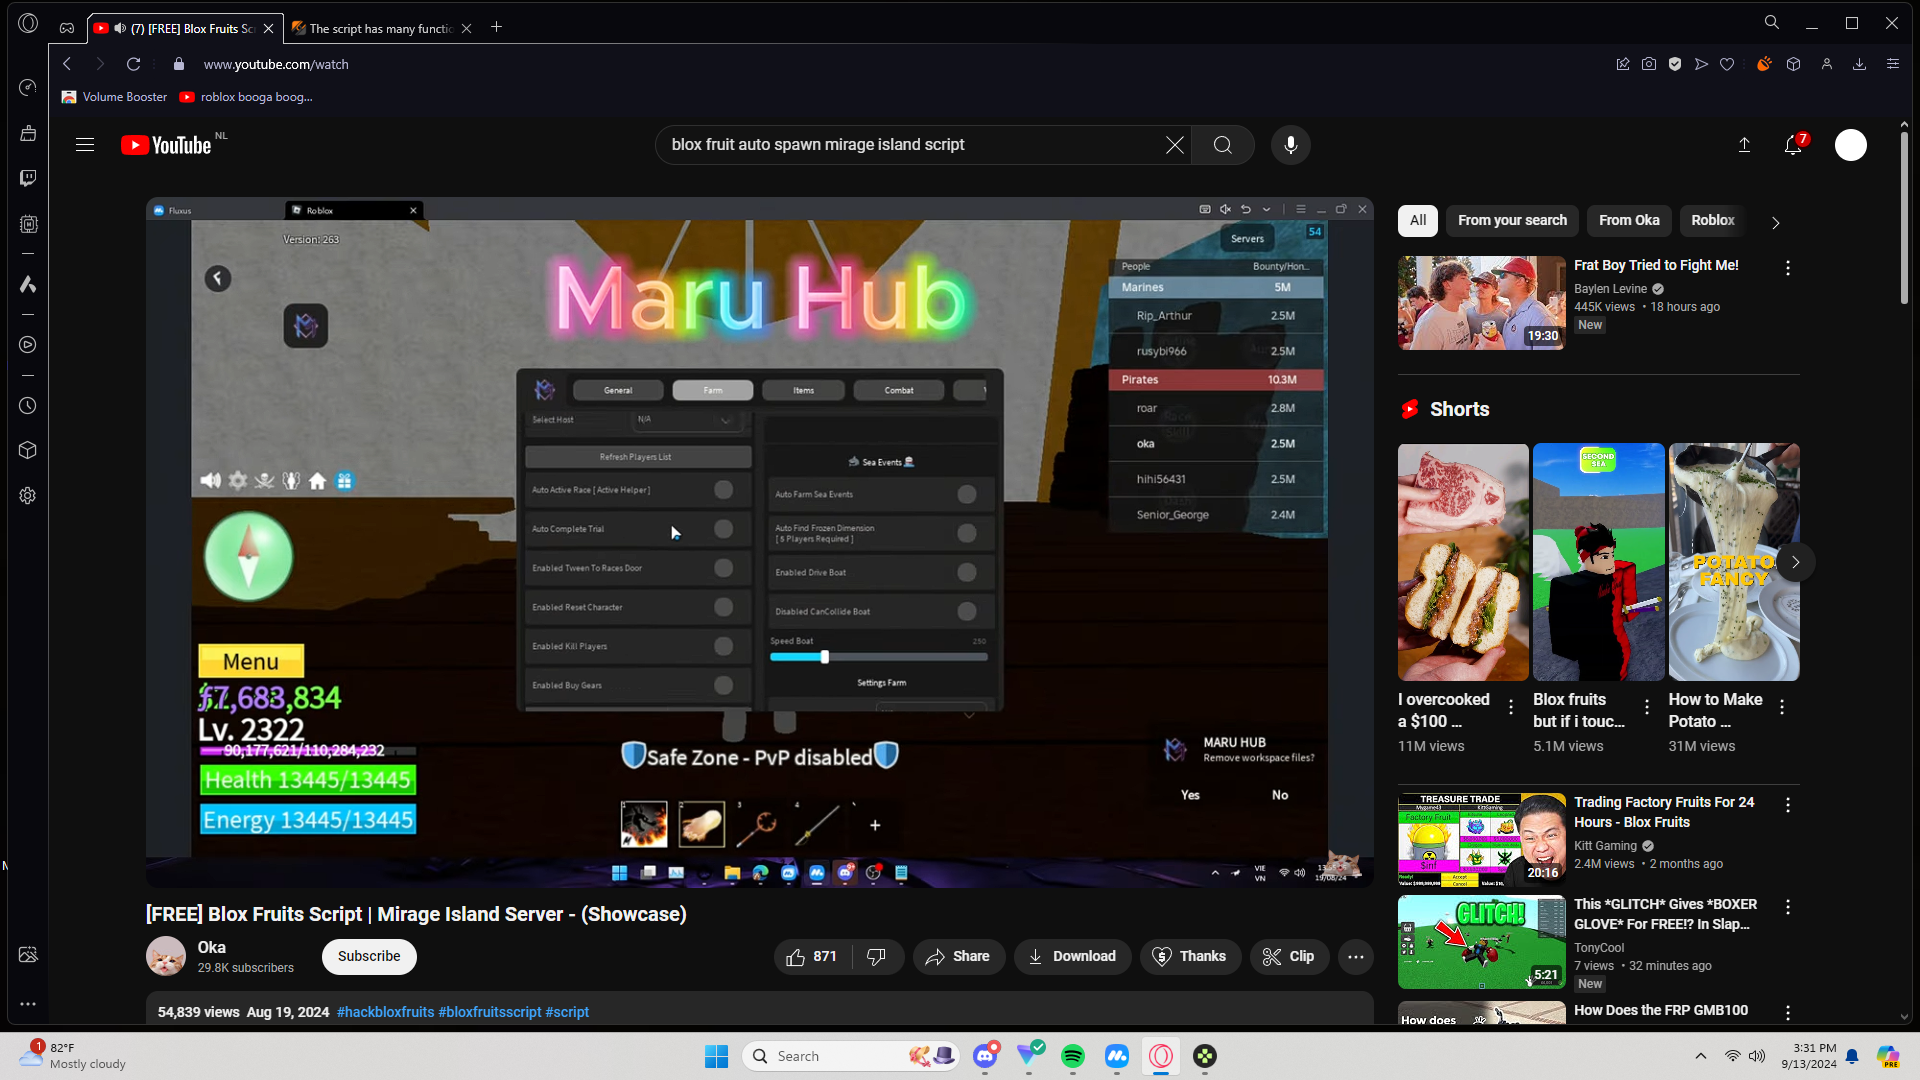Reload the current YouTube page
Image resolution: width=1920 pixels, height=1080 pixels.
pyautogui.click(x=133, y=64)
